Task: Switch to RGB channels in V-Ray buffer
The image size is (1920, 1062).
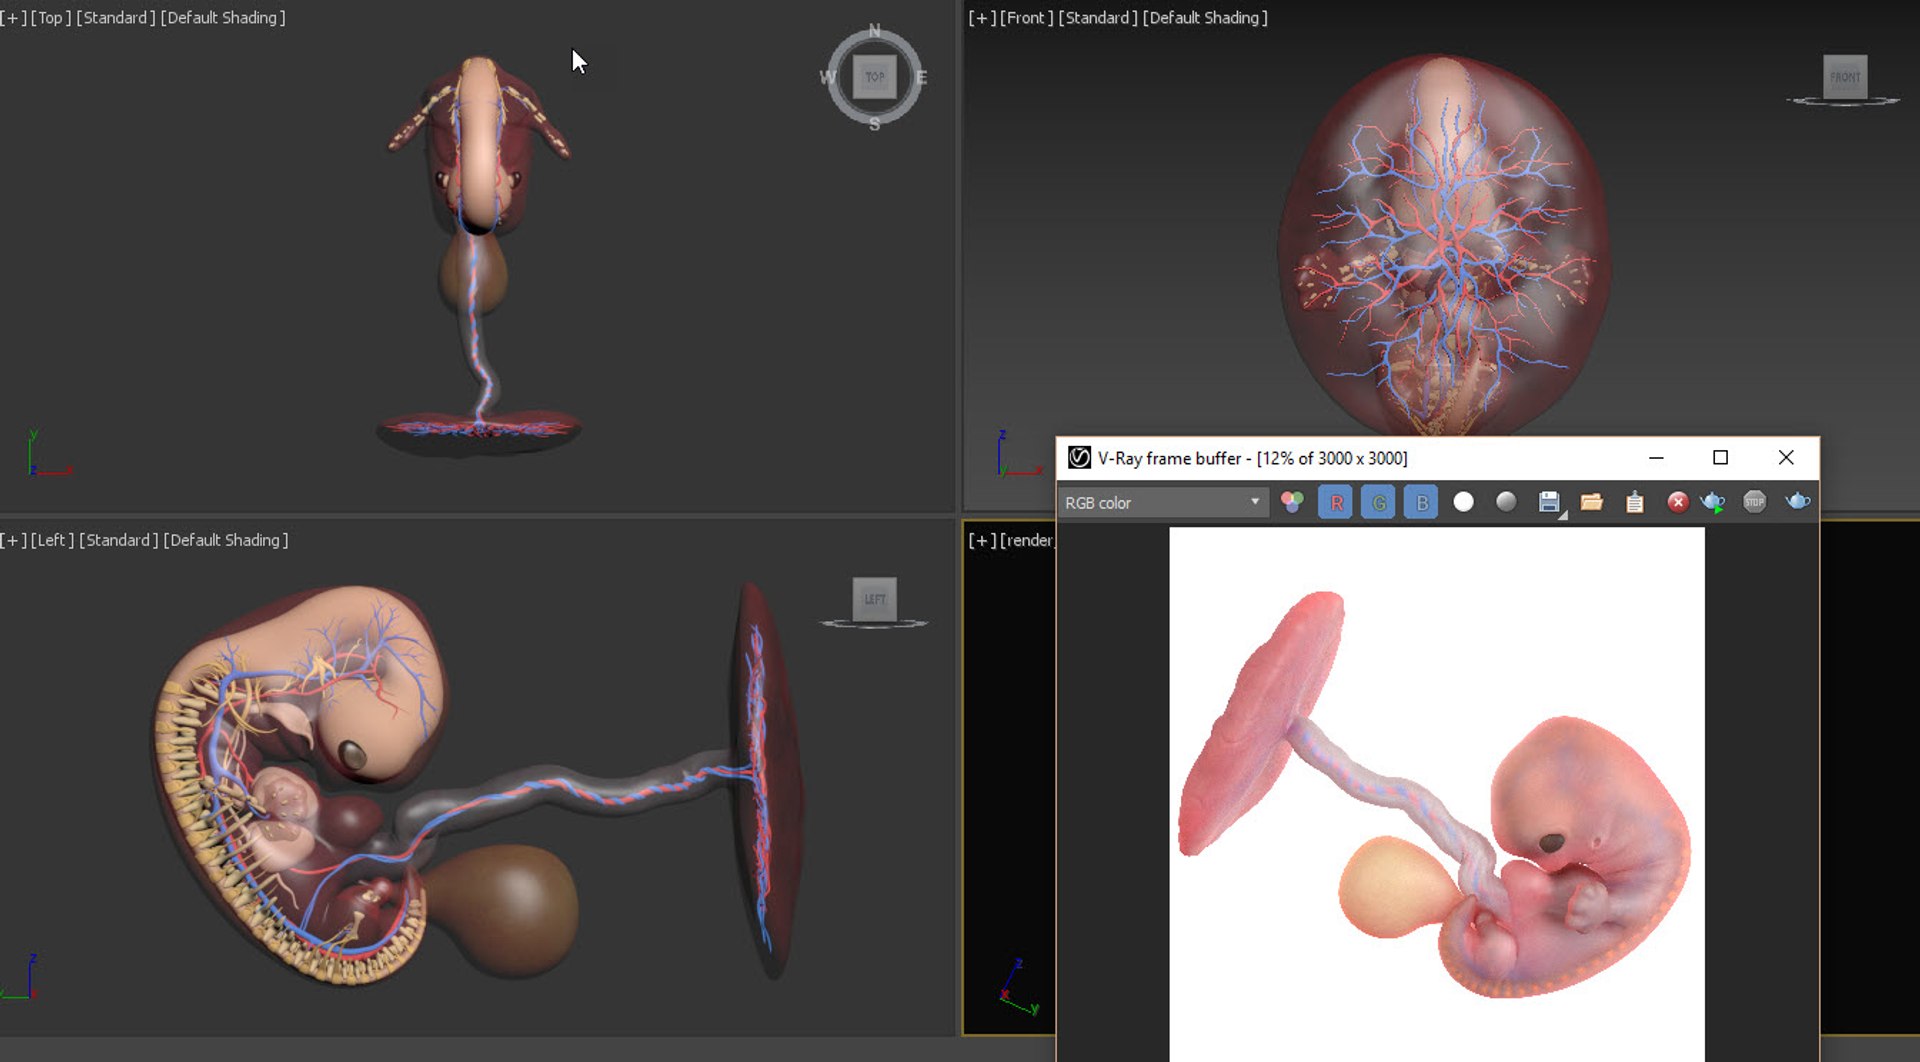Action: tap(1292, 502)
